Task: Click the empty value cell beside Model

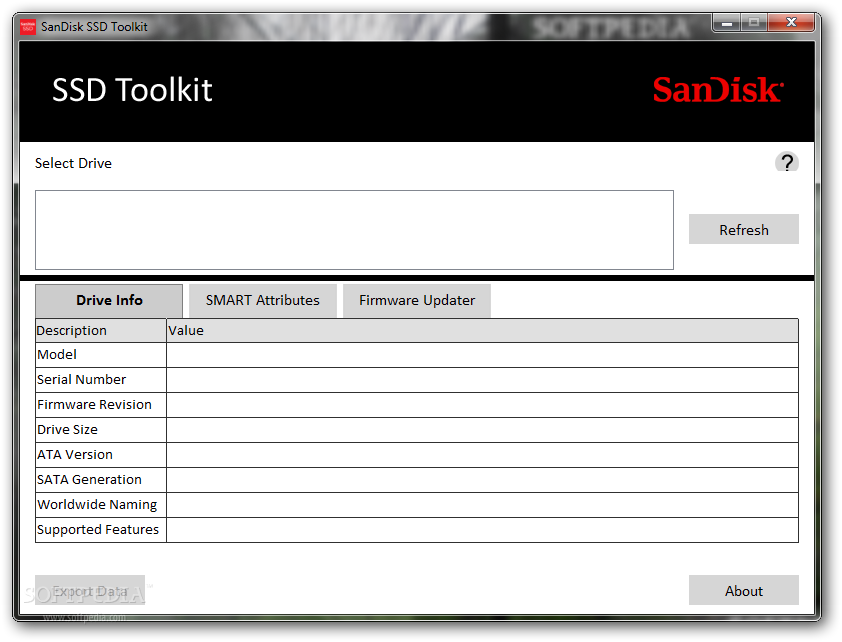Action: pyautogui.click(x=482, y=355)
